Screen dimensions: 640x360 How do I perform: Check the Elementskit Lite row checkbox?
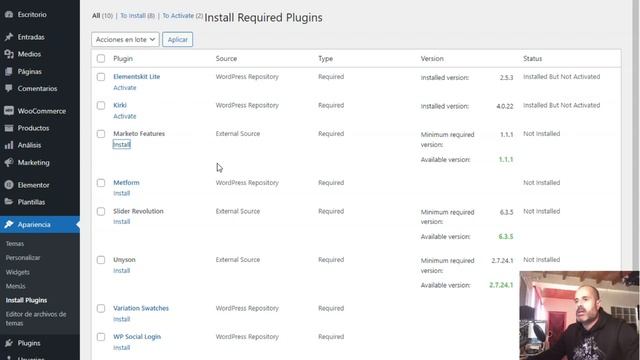[x=101, y=77]
